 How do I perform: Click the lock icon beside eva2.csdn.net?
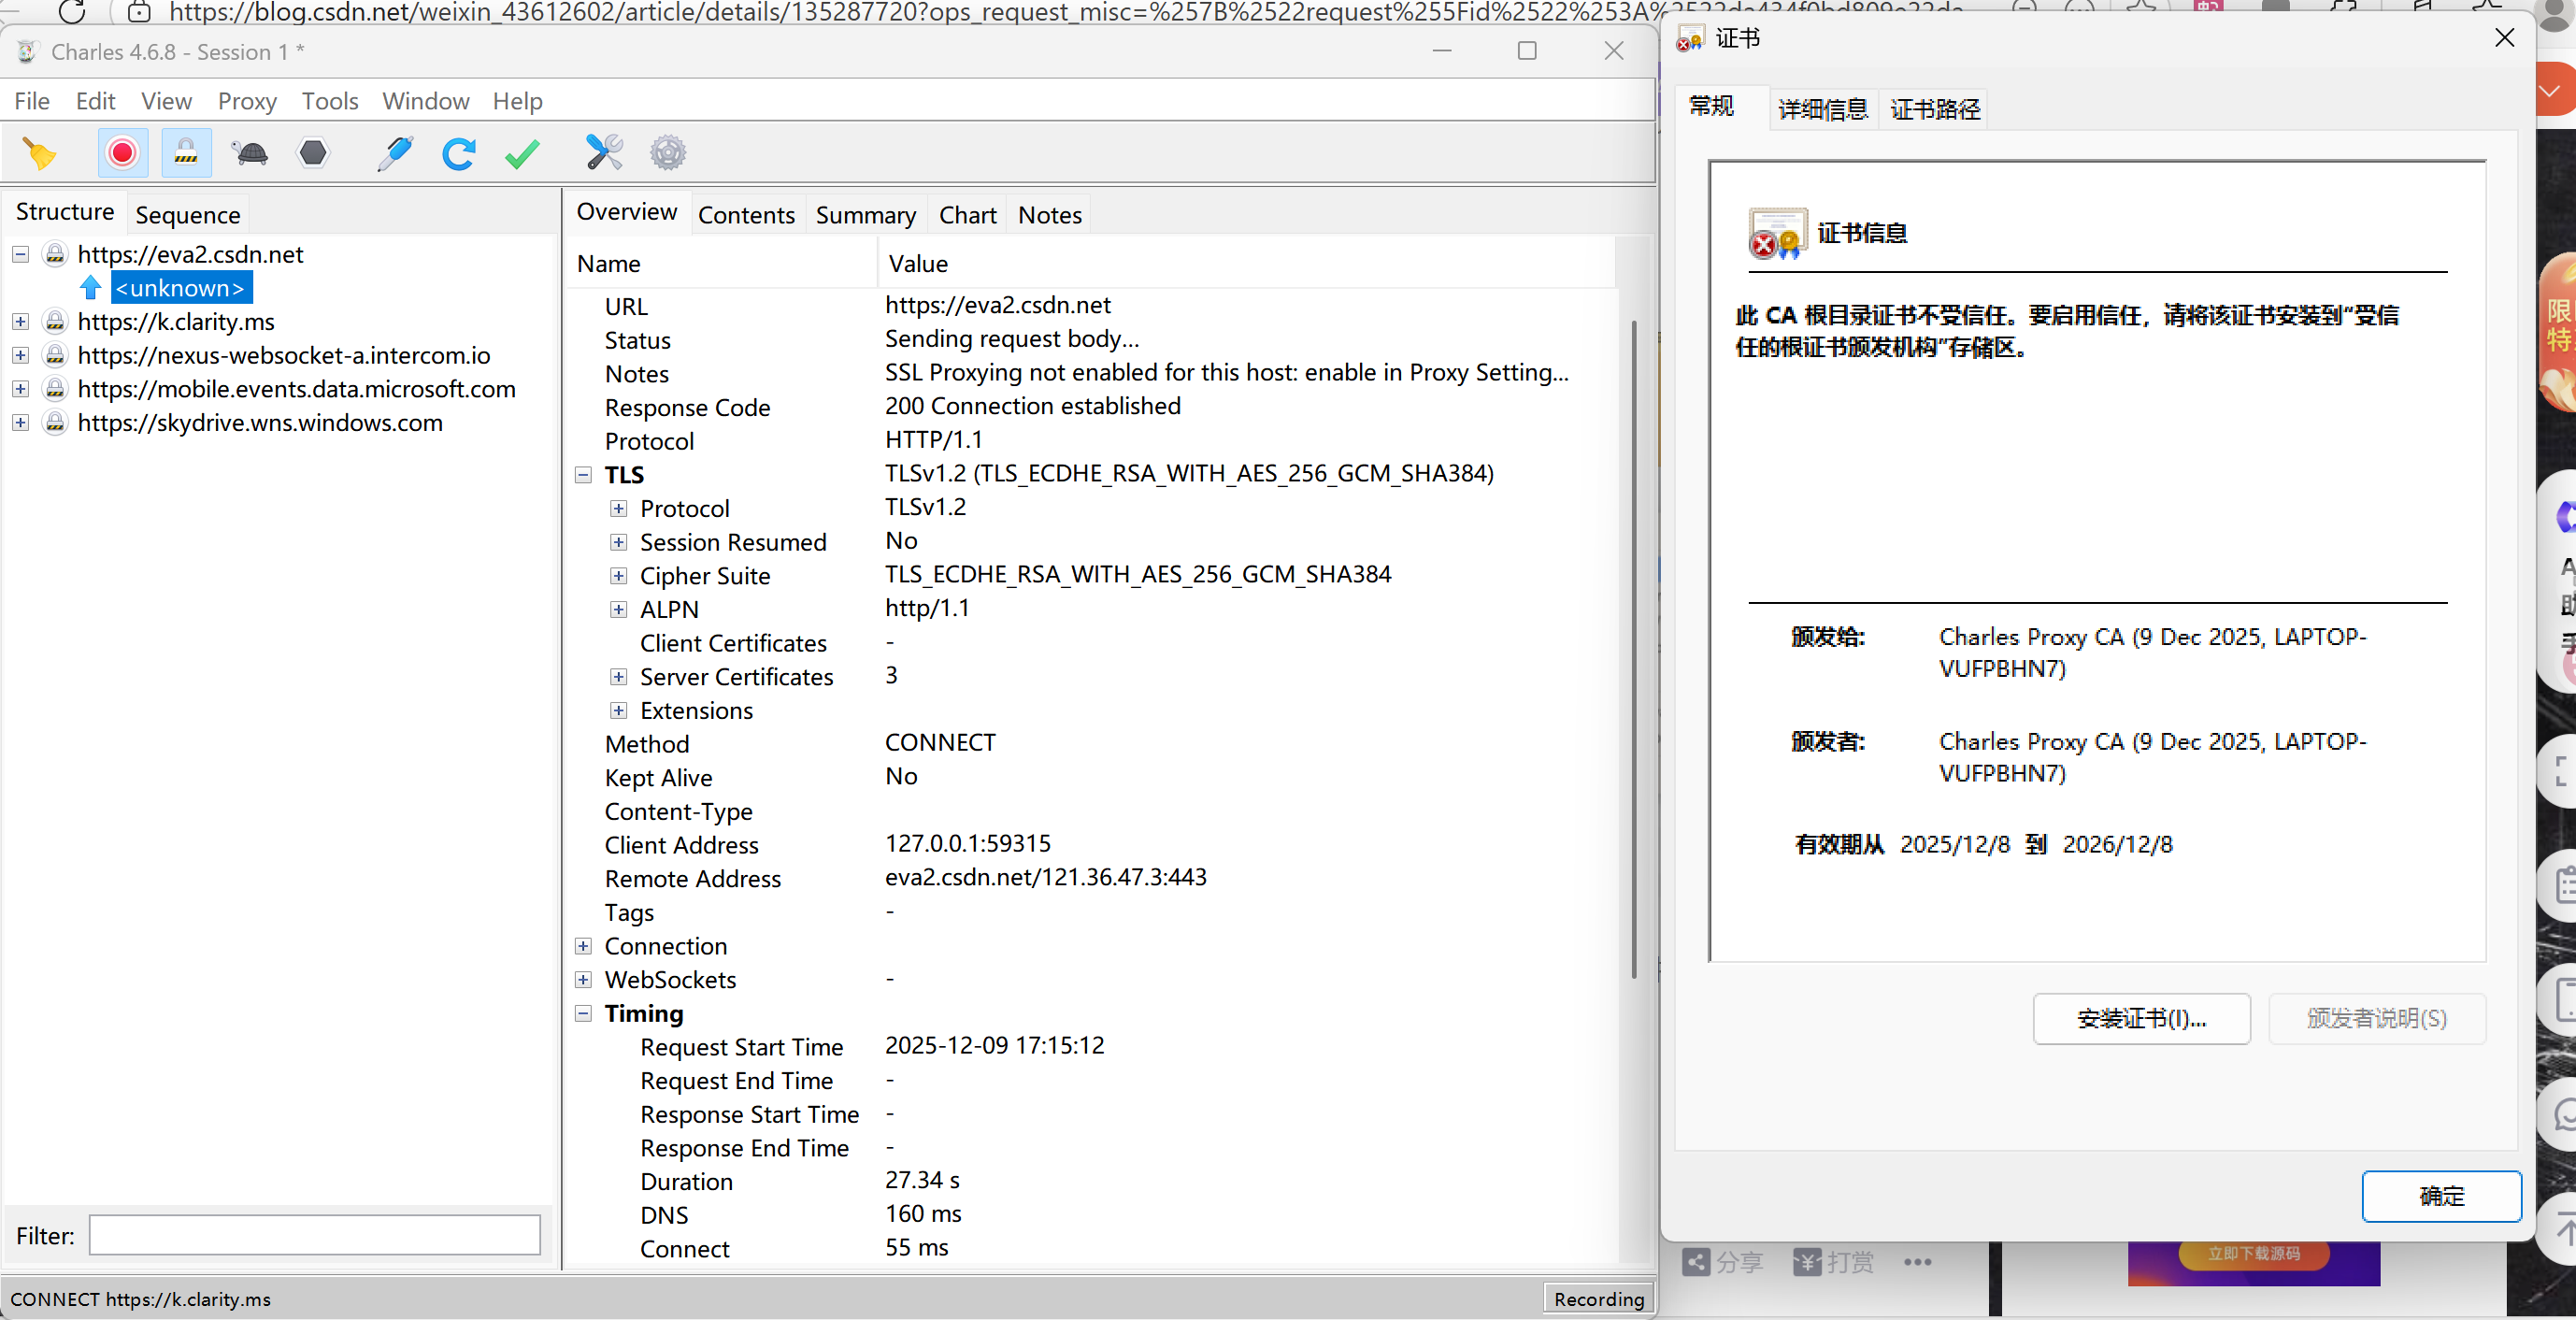(x=55, y=254)
